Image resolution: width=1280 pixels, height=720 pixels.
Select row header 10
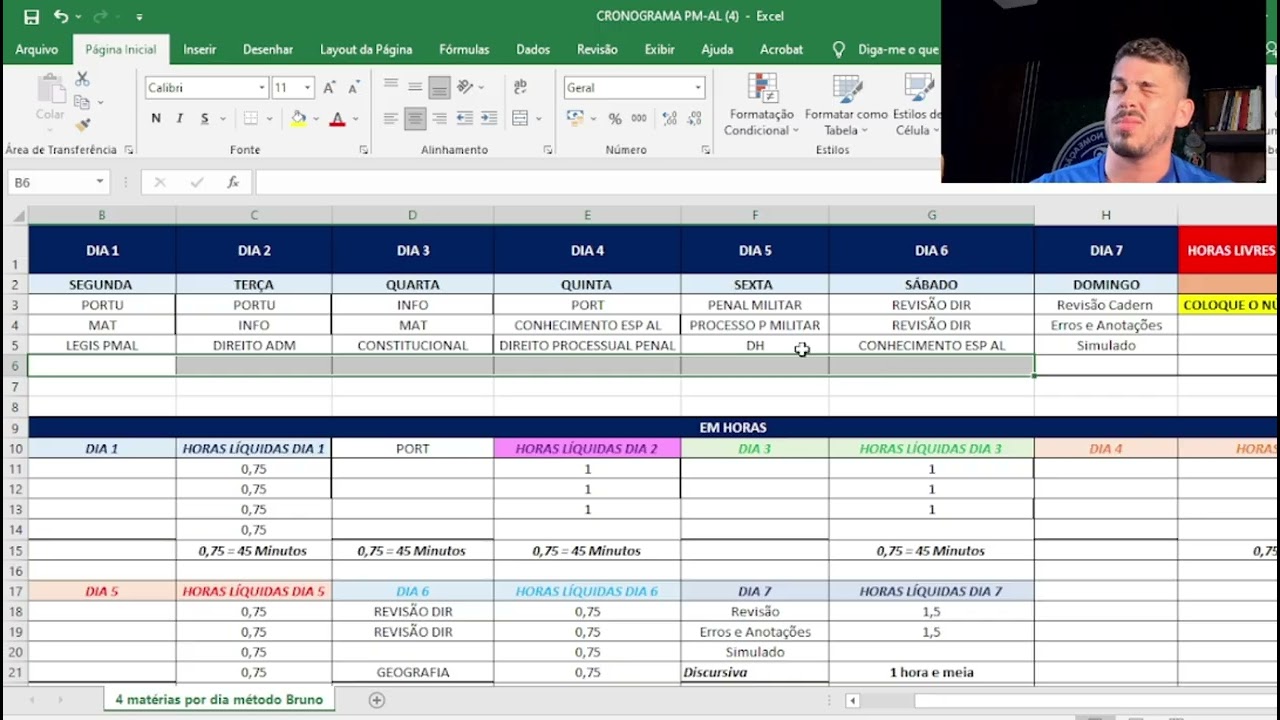[x=15, y=448]
